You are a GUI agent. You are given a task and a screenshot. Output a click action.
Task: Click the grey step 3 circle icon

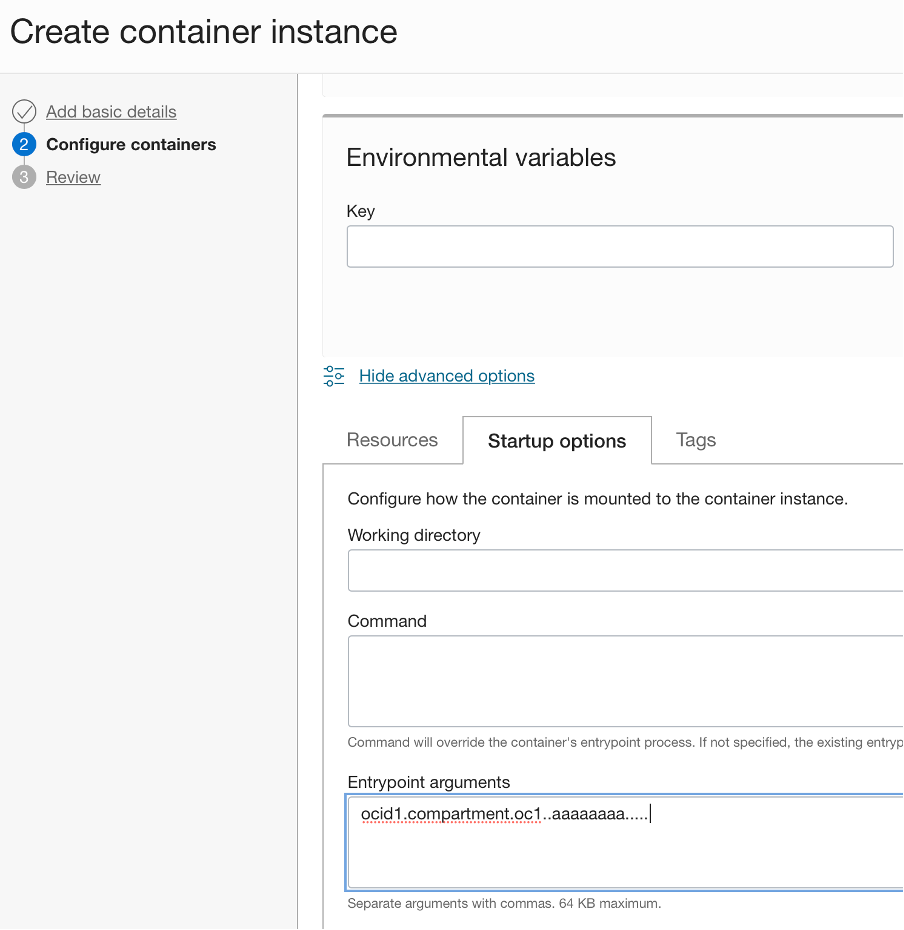coord(26,177)
